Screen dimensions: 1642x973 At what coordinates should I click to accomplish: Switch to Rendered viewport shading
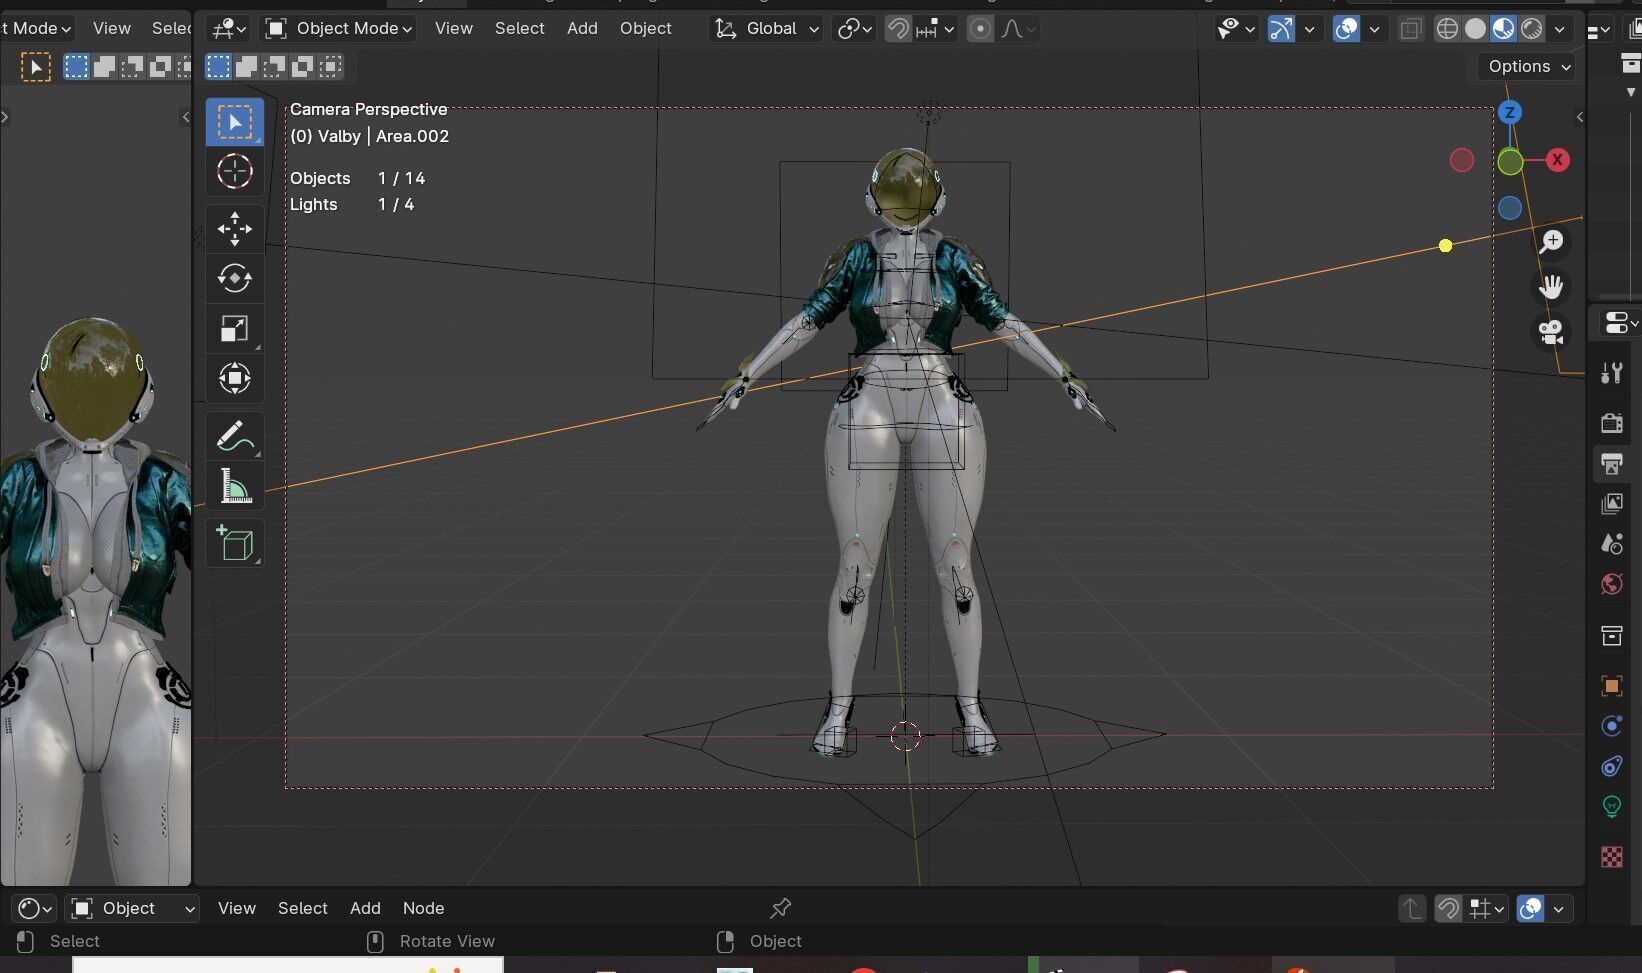coord(1531,29)
